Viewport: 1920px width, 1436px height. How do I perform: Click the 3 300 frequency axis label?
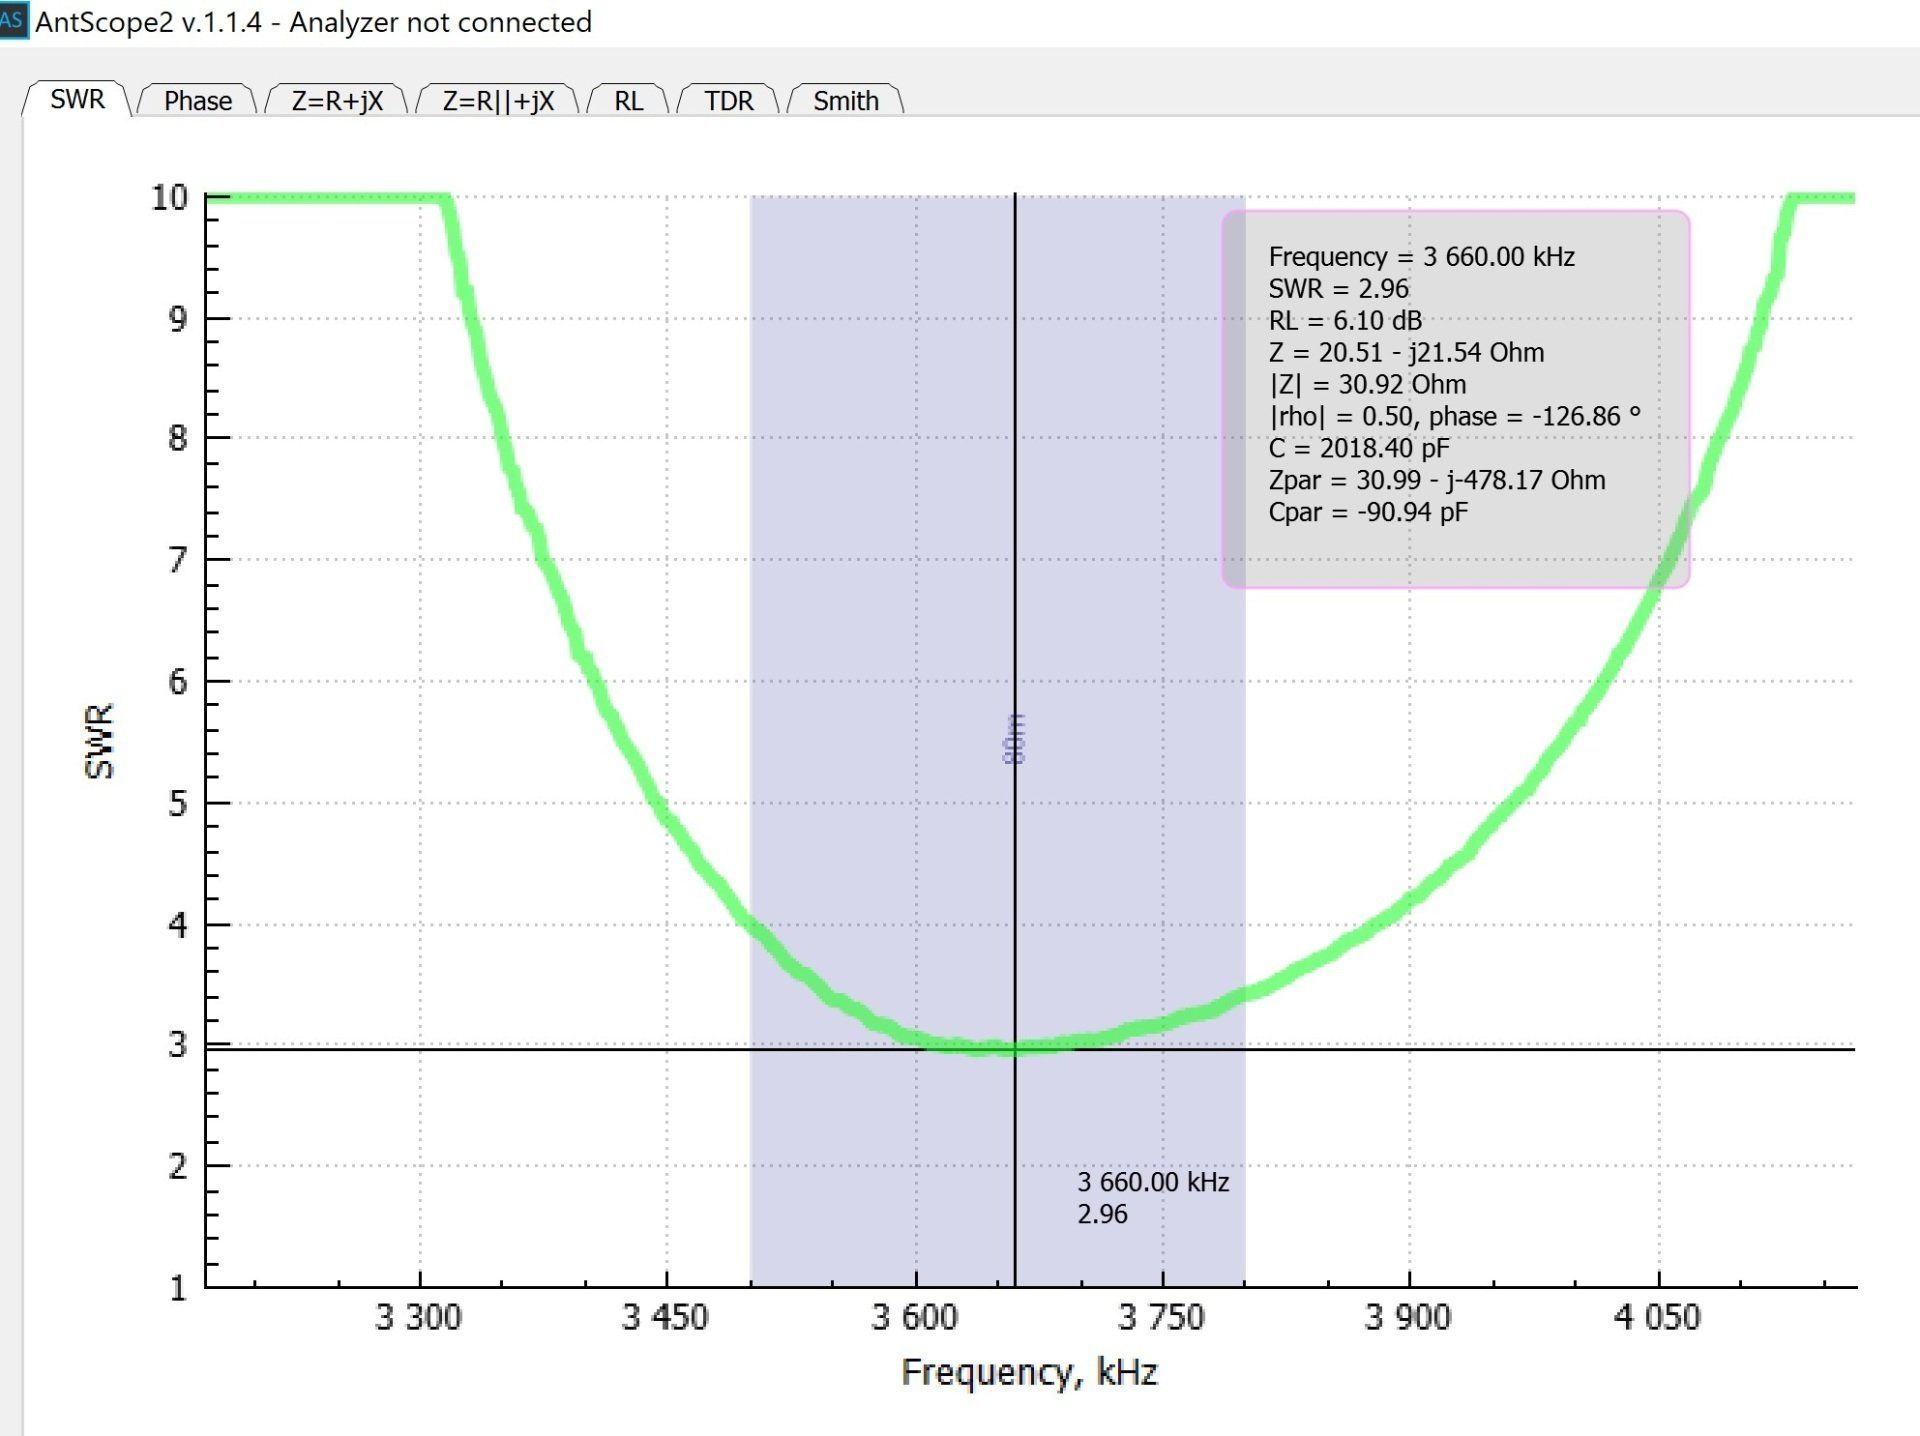tap(418, 1317)
